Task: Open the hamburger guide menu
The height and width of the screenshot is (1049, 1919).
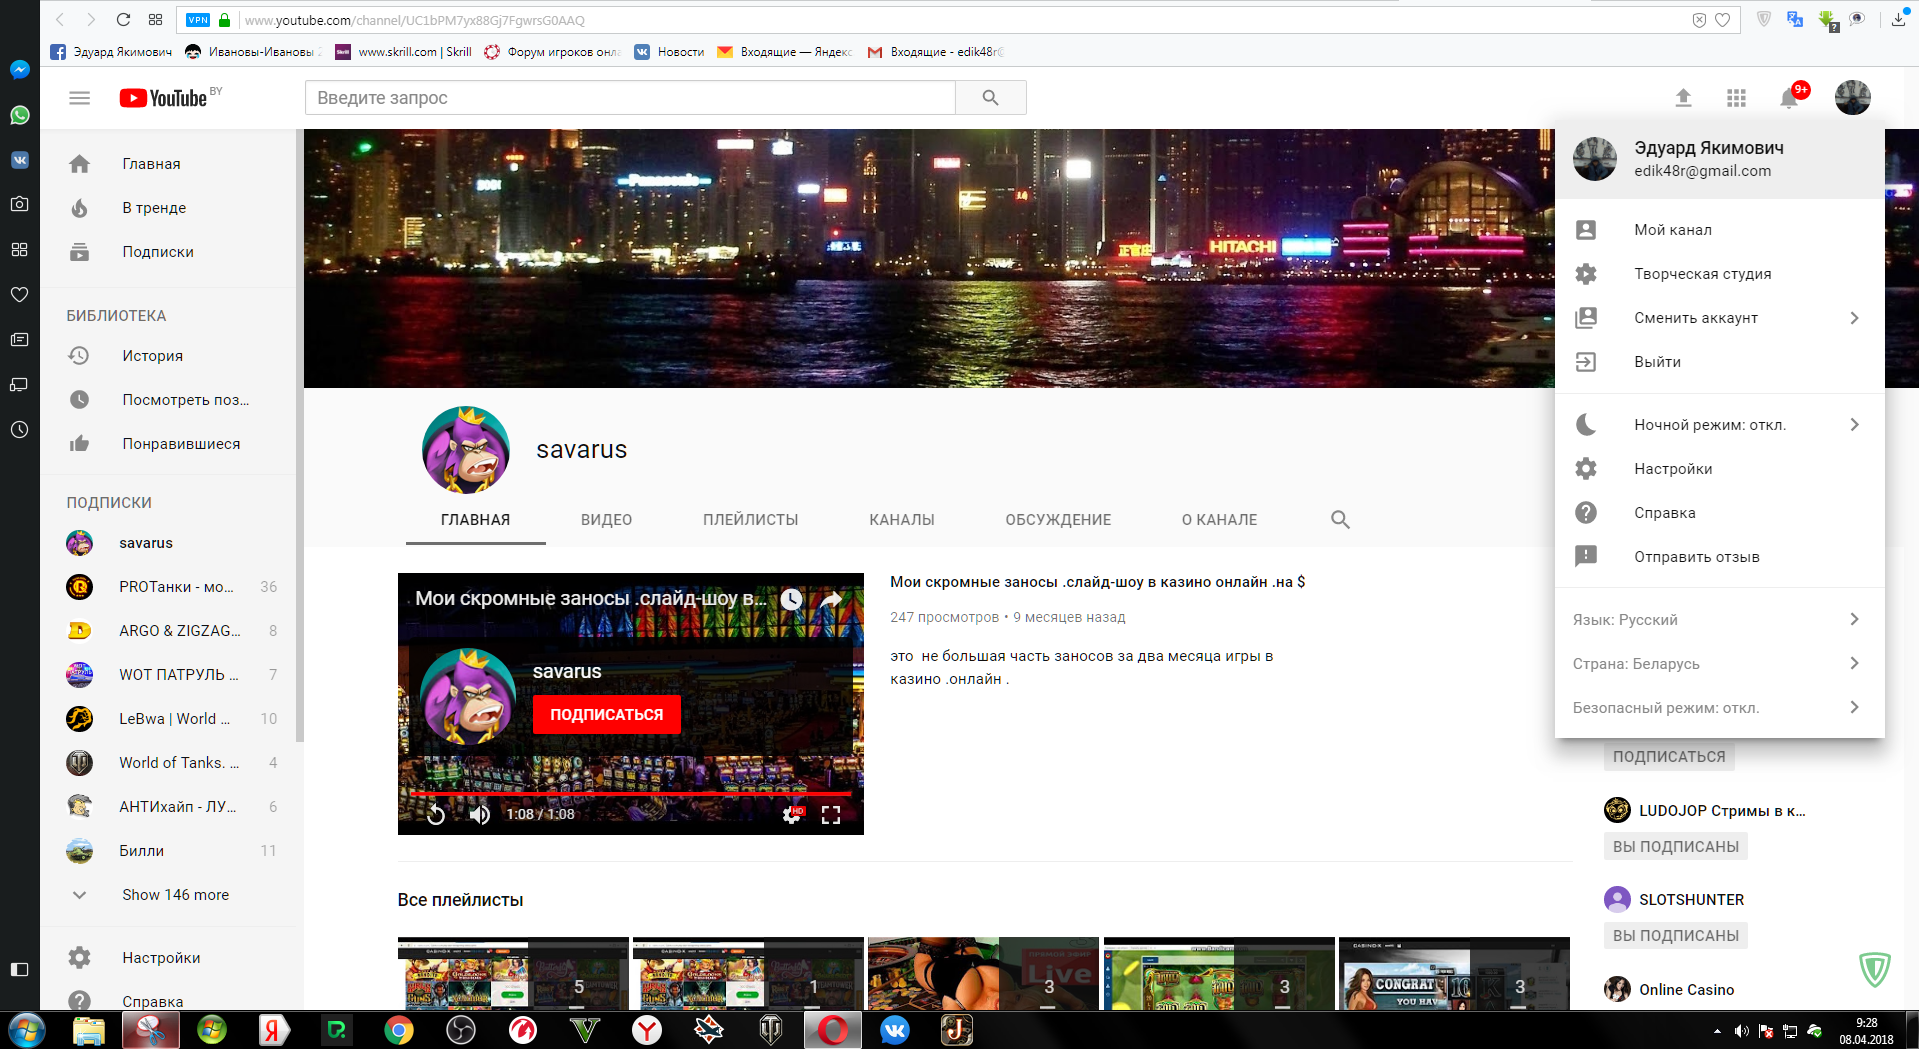Action: [x=79, y=98]
